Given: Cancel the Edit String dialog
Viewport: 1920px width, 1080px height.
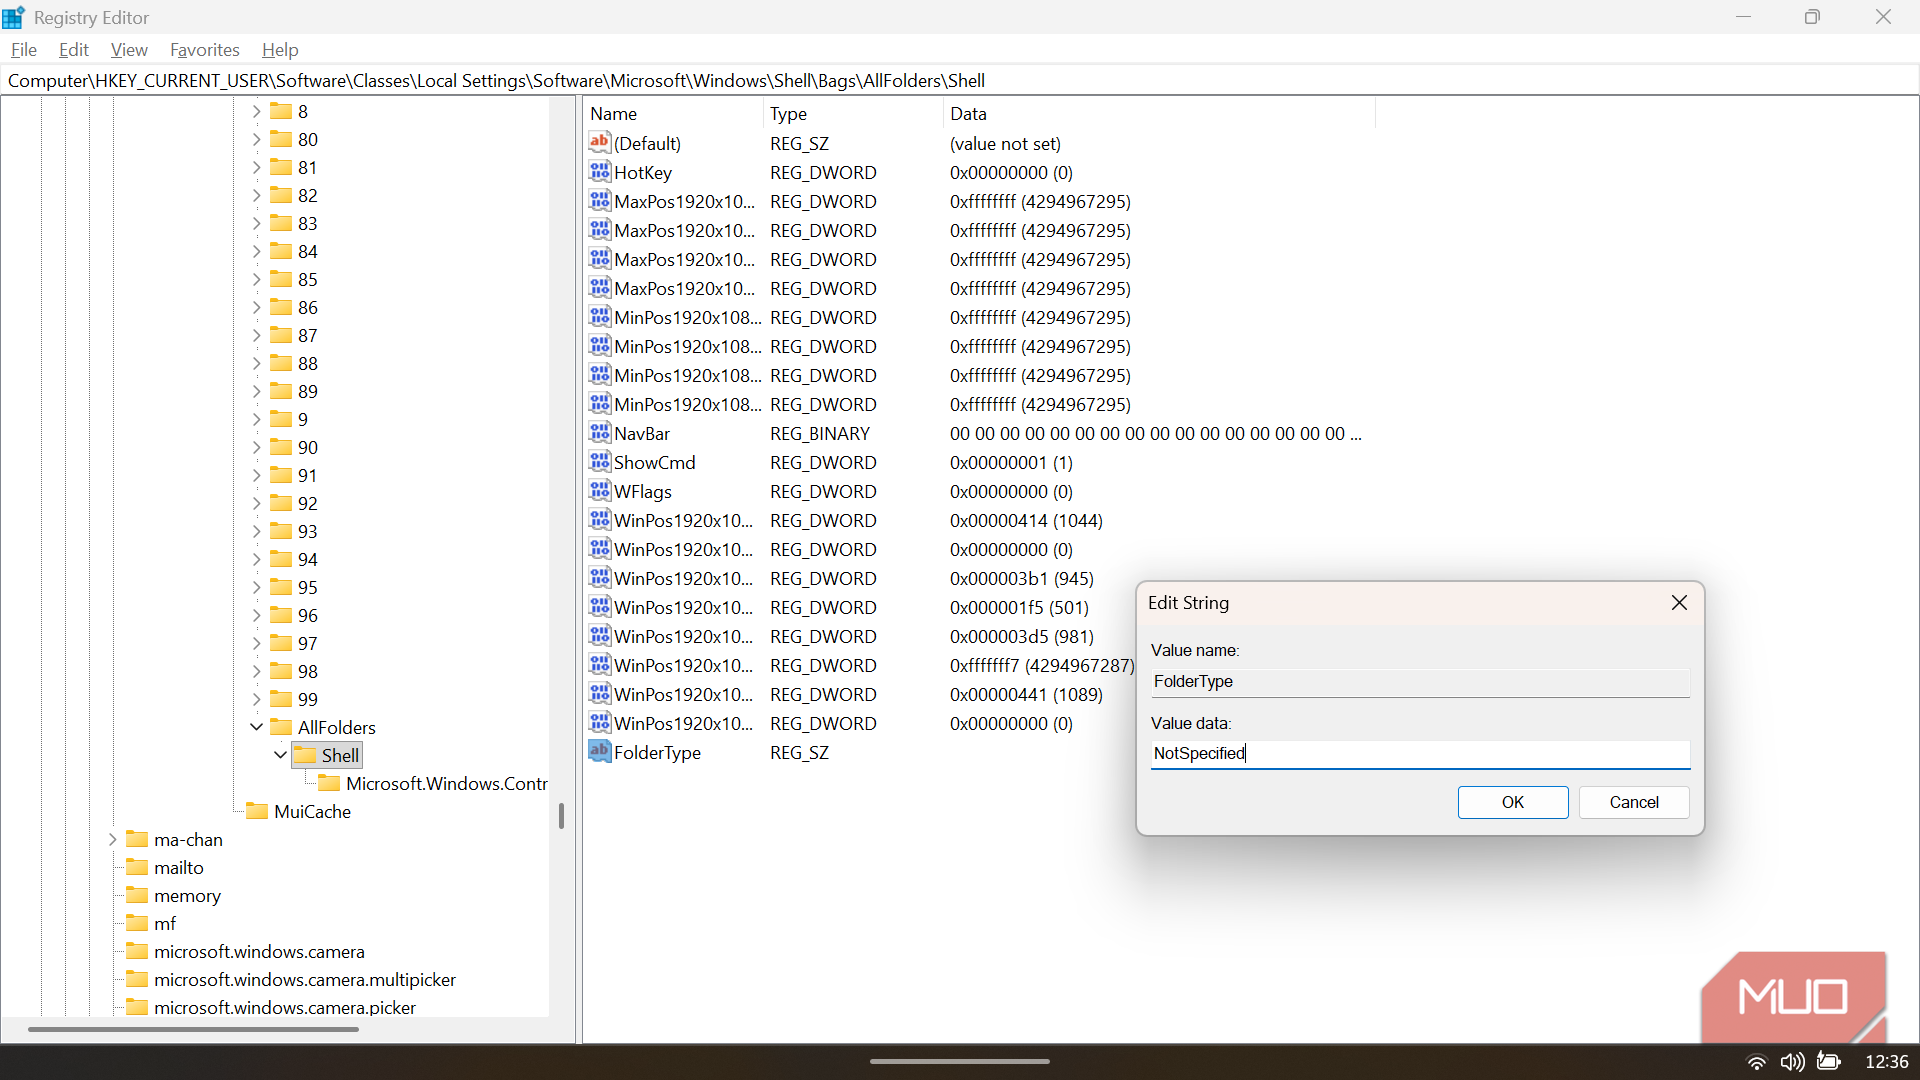Looking at the screenshot, I should point(1634,802).
